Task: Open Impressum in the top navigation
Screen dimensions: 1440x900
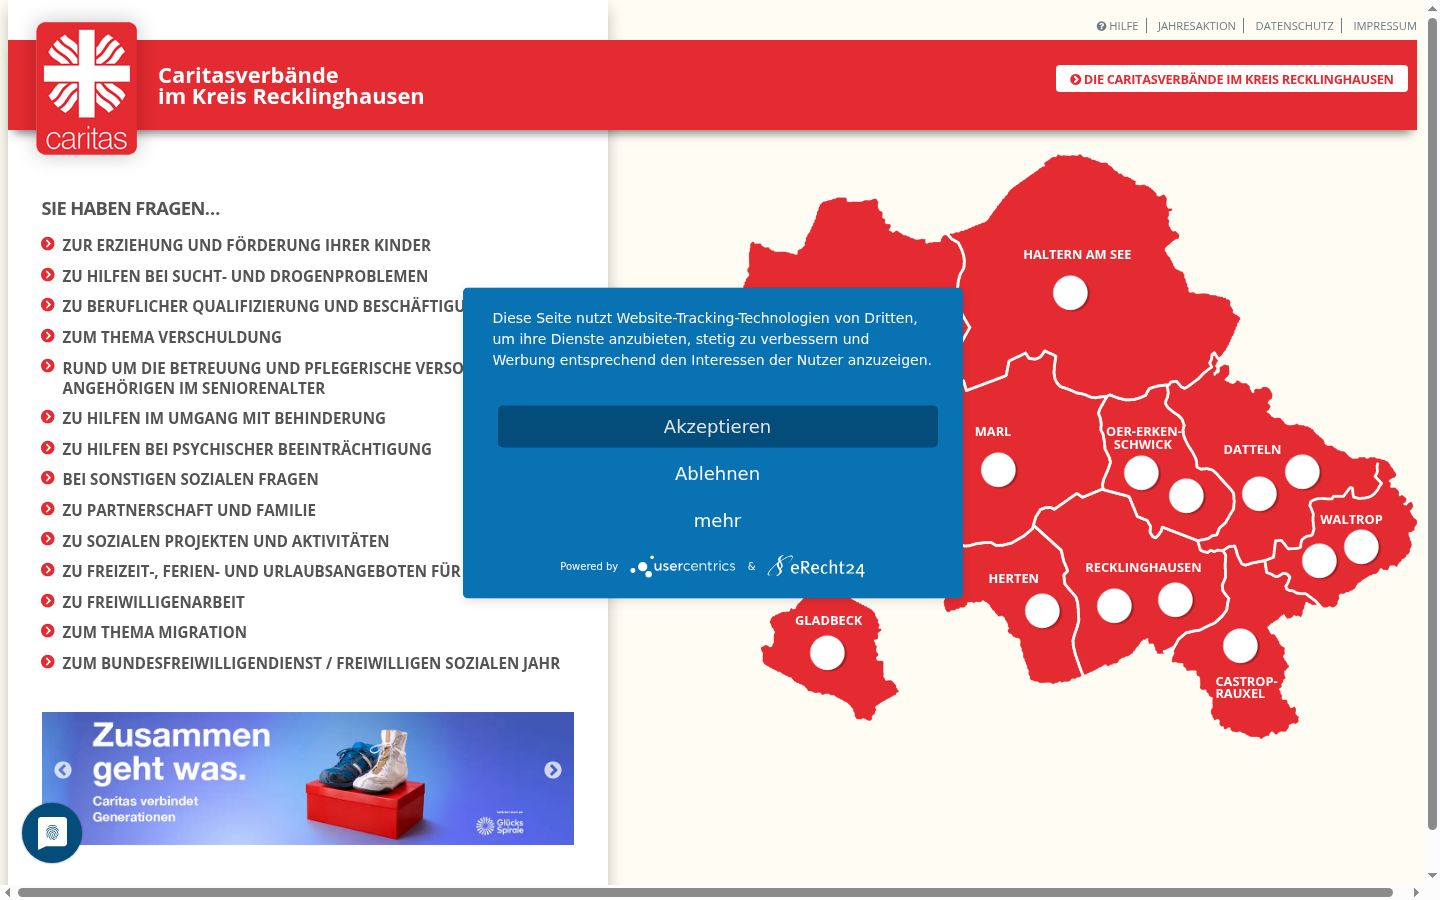Action: (1385, 26)
